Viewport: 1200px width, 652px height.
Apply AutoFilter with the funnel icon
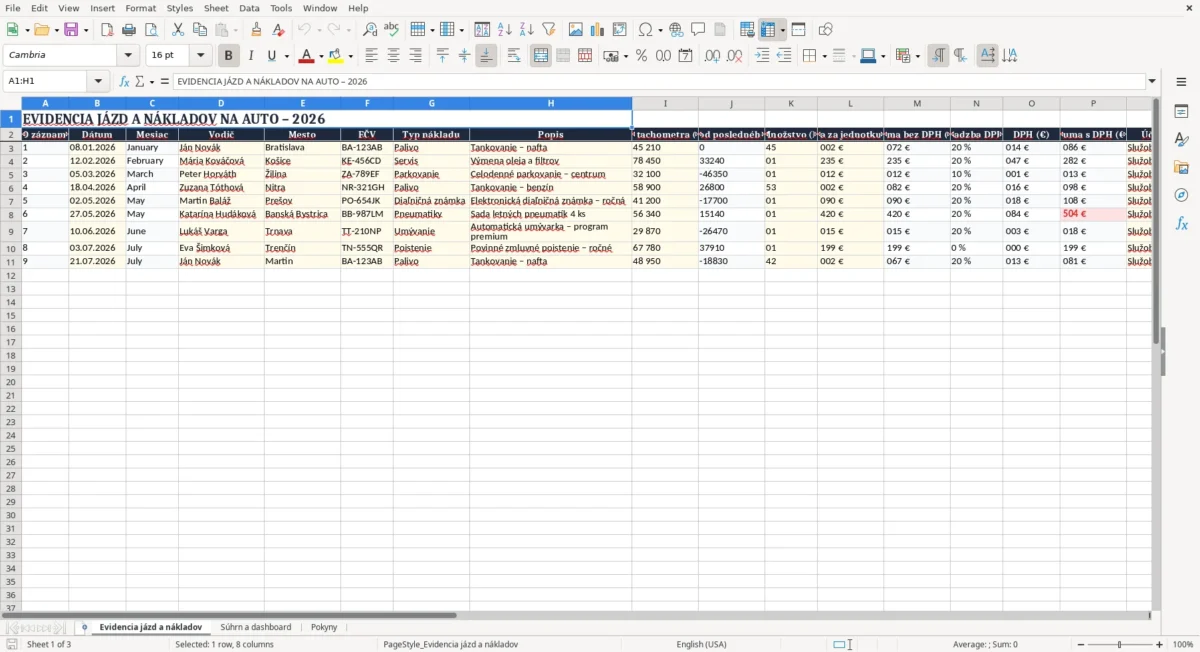click(548, 29)
